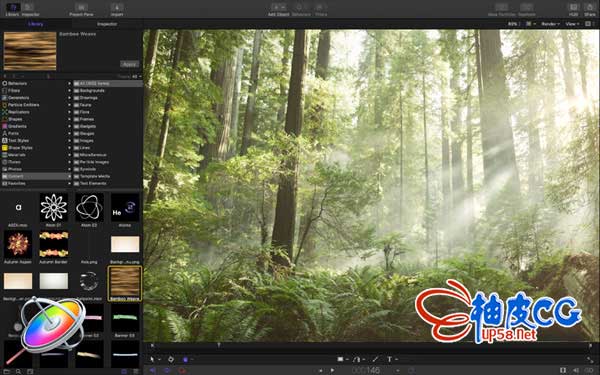Open the Behaviors toolbar button
The image size is (600, 375).
pyautogui.click(x=301, y=10)
